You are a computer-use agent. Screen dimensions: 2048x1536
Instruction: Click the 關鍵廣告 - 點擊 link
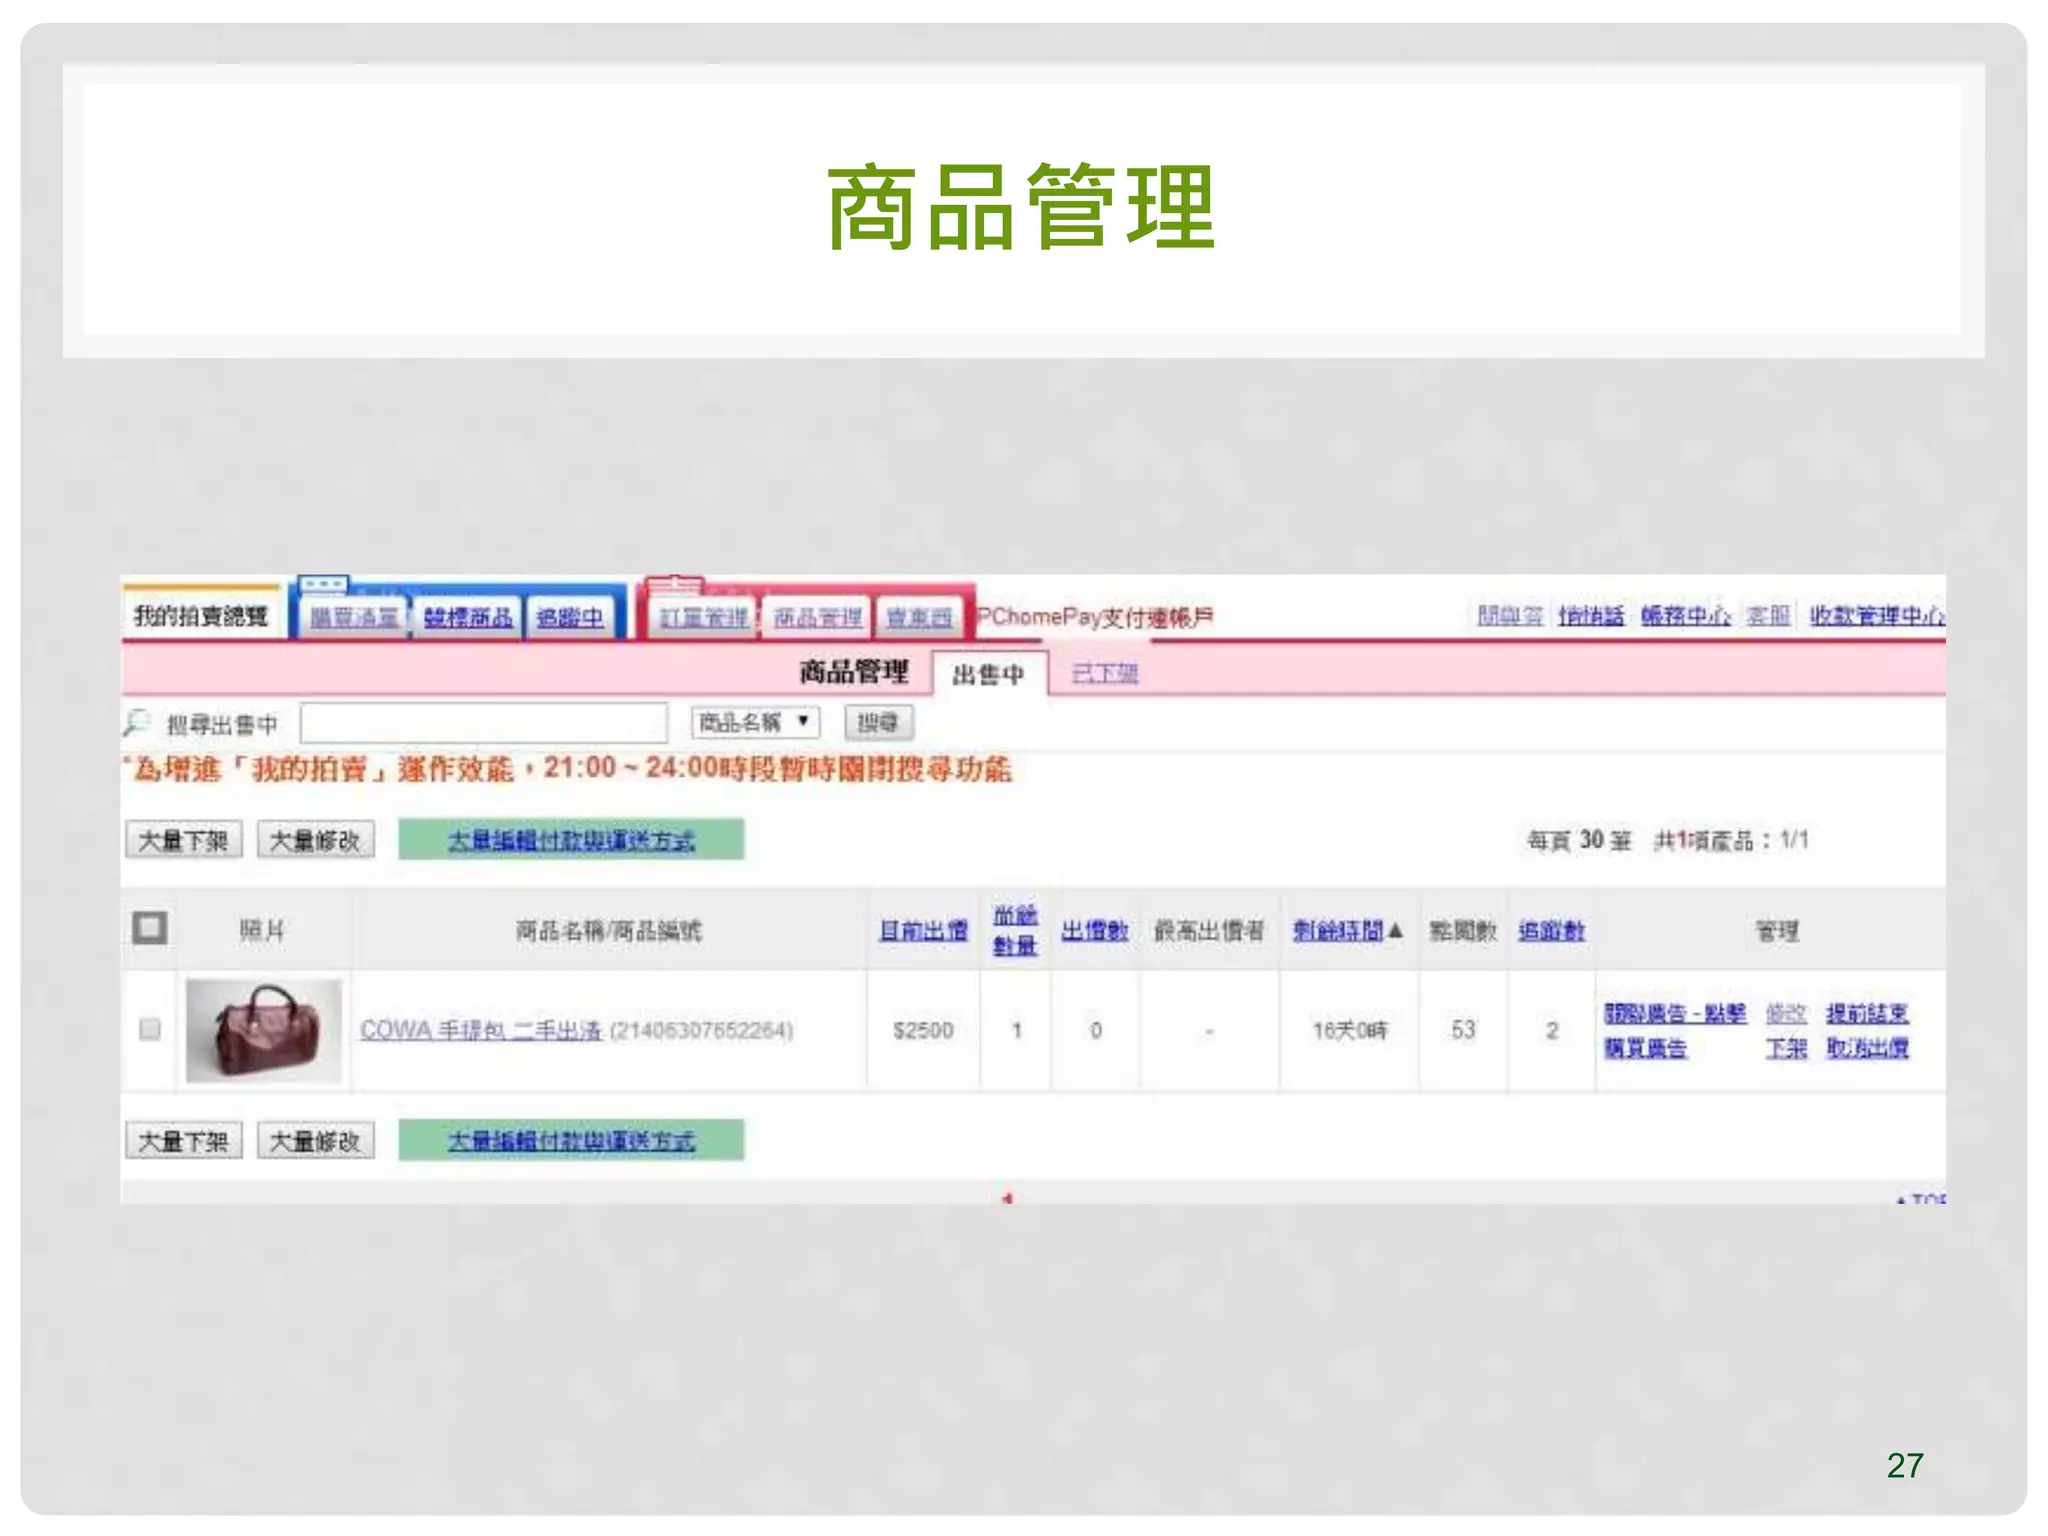[x=1675, y=1013]
